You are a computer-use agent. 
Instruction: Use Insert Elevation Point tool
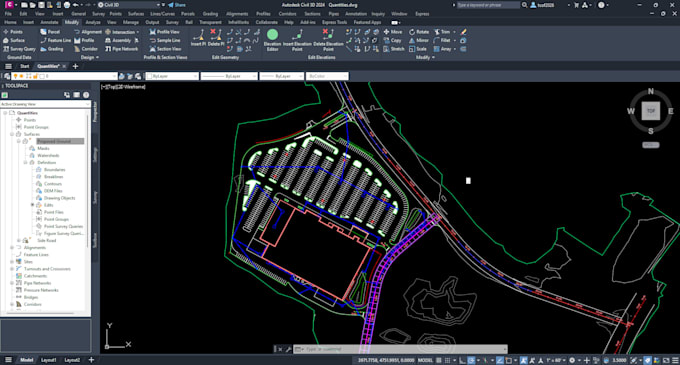click(297, 40)
